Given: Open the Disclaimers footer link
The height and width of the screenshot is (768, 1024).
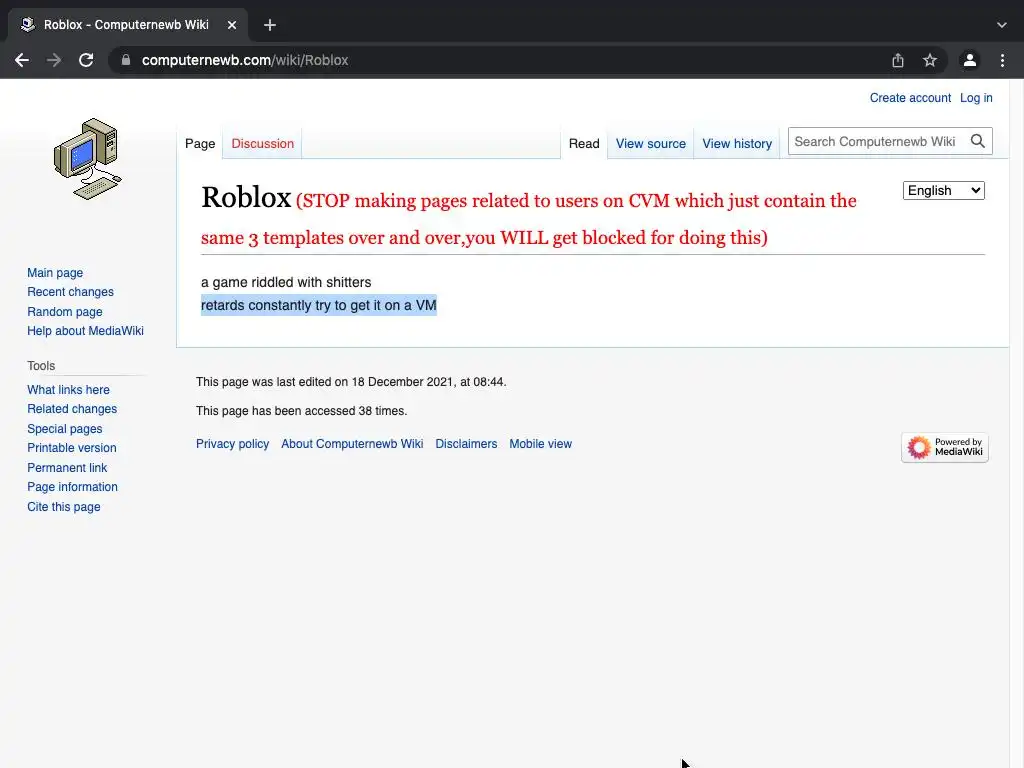Looking at the screenshot, I should pyautogui.click(x=466, y=444).
